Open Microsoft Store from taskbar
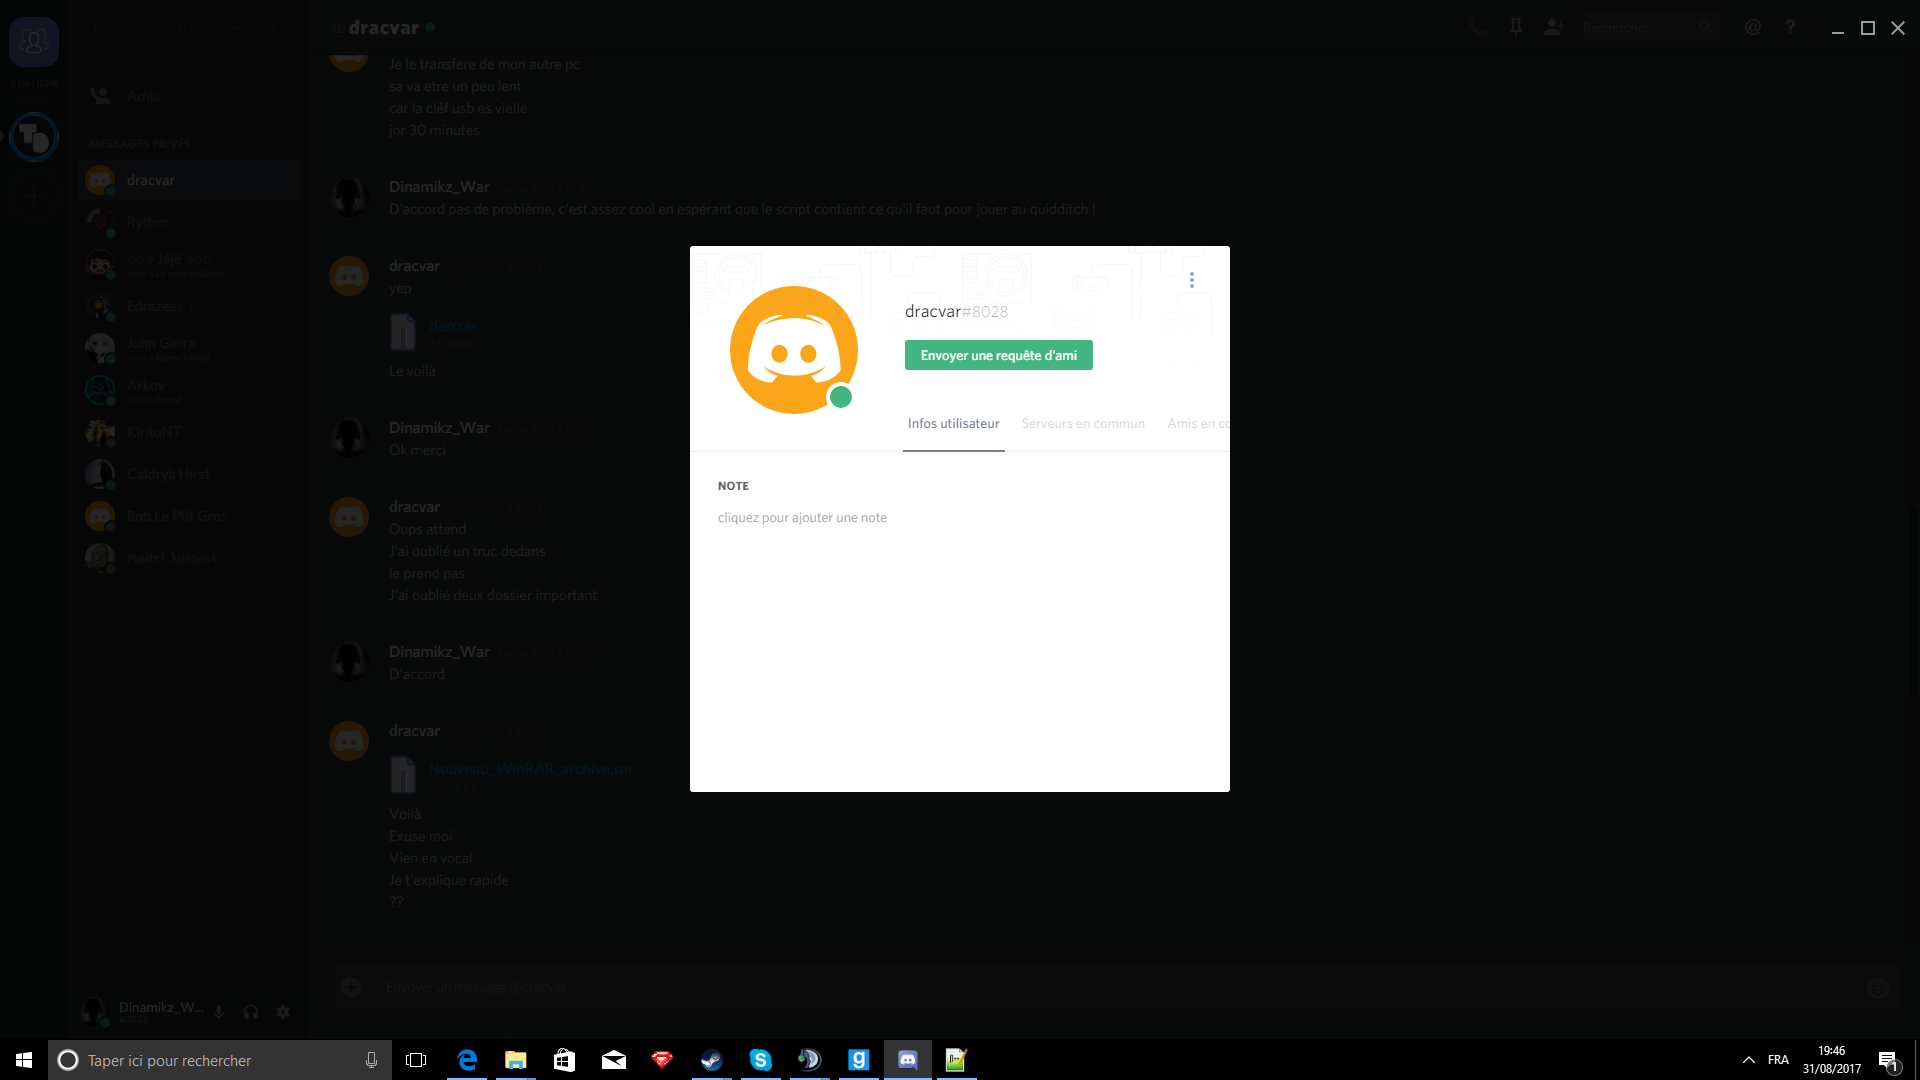Screen dimensions: 1920x1080 point(564,1060)
